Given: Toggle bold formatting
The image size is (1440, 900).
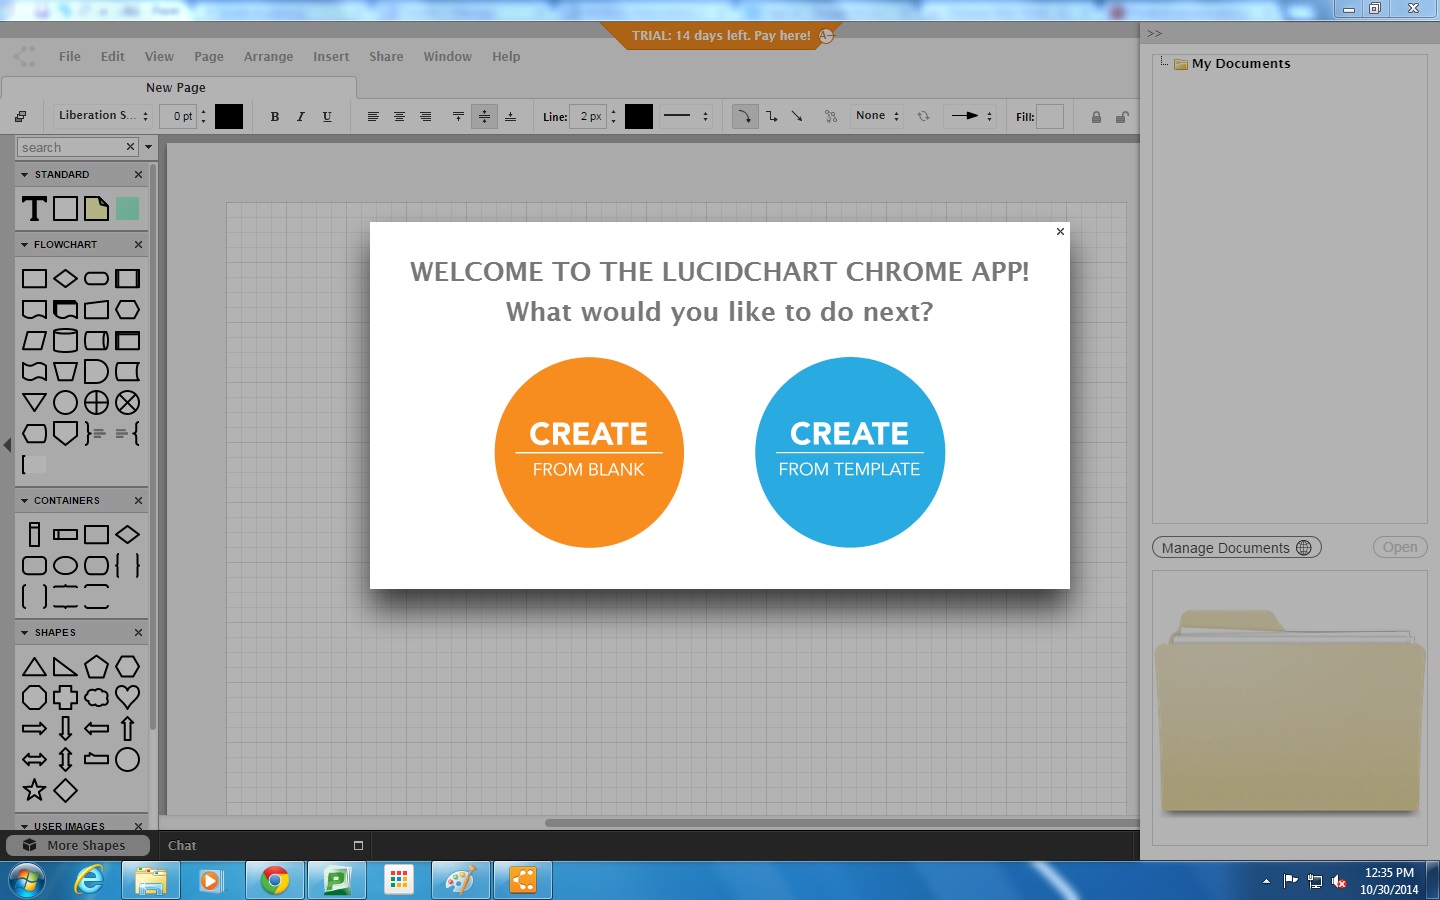Looking at the screenshot, I should [275, 116].
